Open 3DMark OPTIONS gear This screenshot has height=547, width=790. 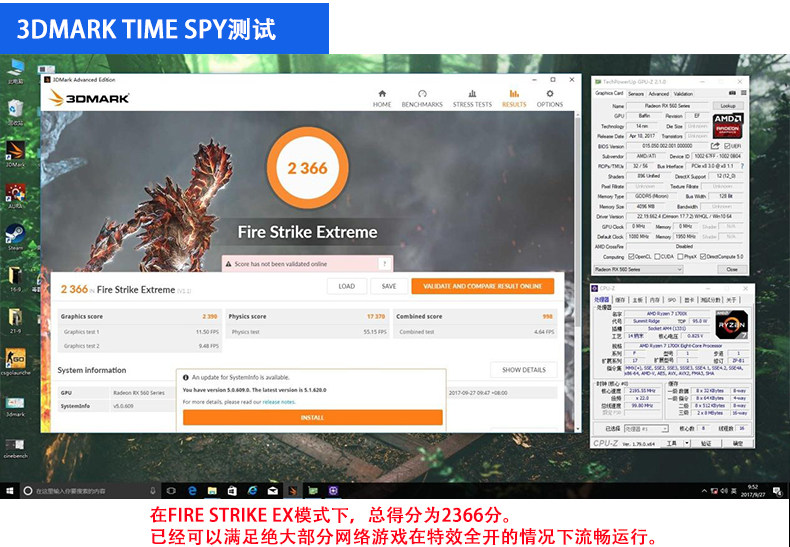549,98
